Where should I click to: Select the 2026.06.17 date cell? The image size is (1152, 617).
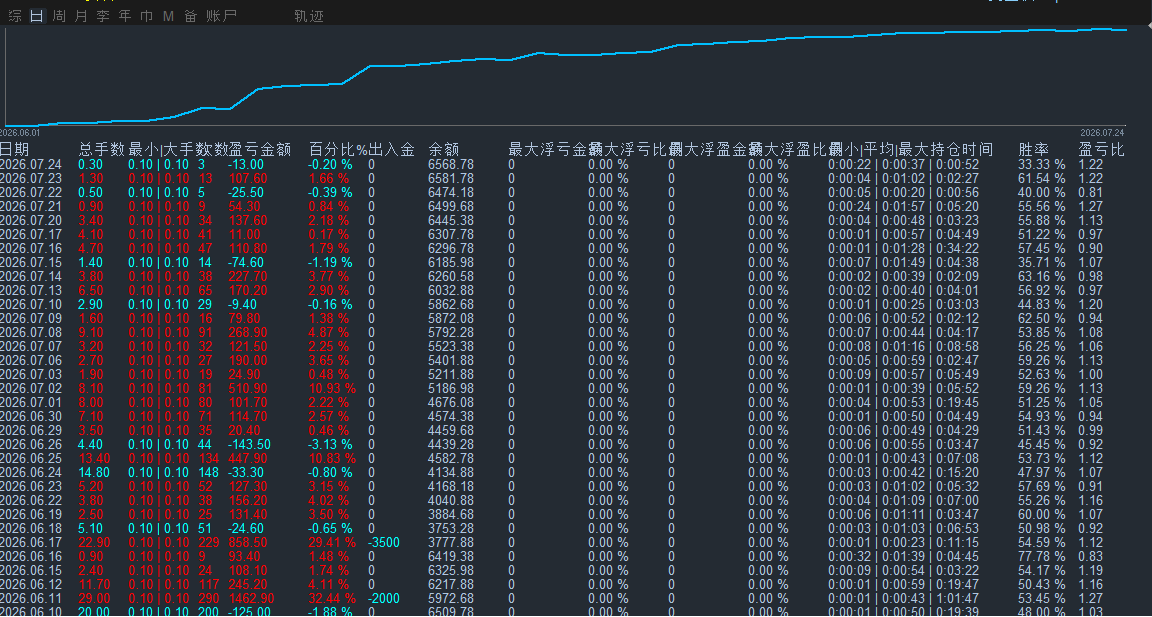click(31, 542)
